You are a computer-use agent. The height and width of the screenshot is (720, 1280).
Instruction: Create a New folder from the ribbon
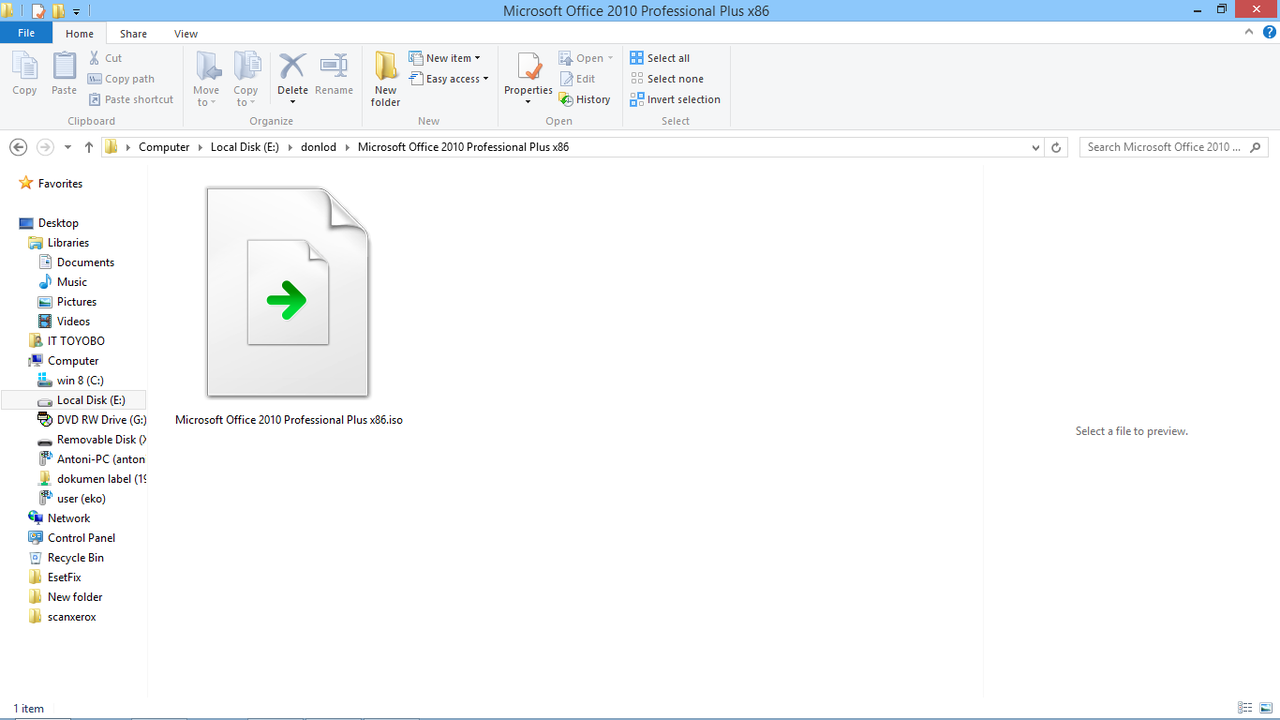(386, 79)
